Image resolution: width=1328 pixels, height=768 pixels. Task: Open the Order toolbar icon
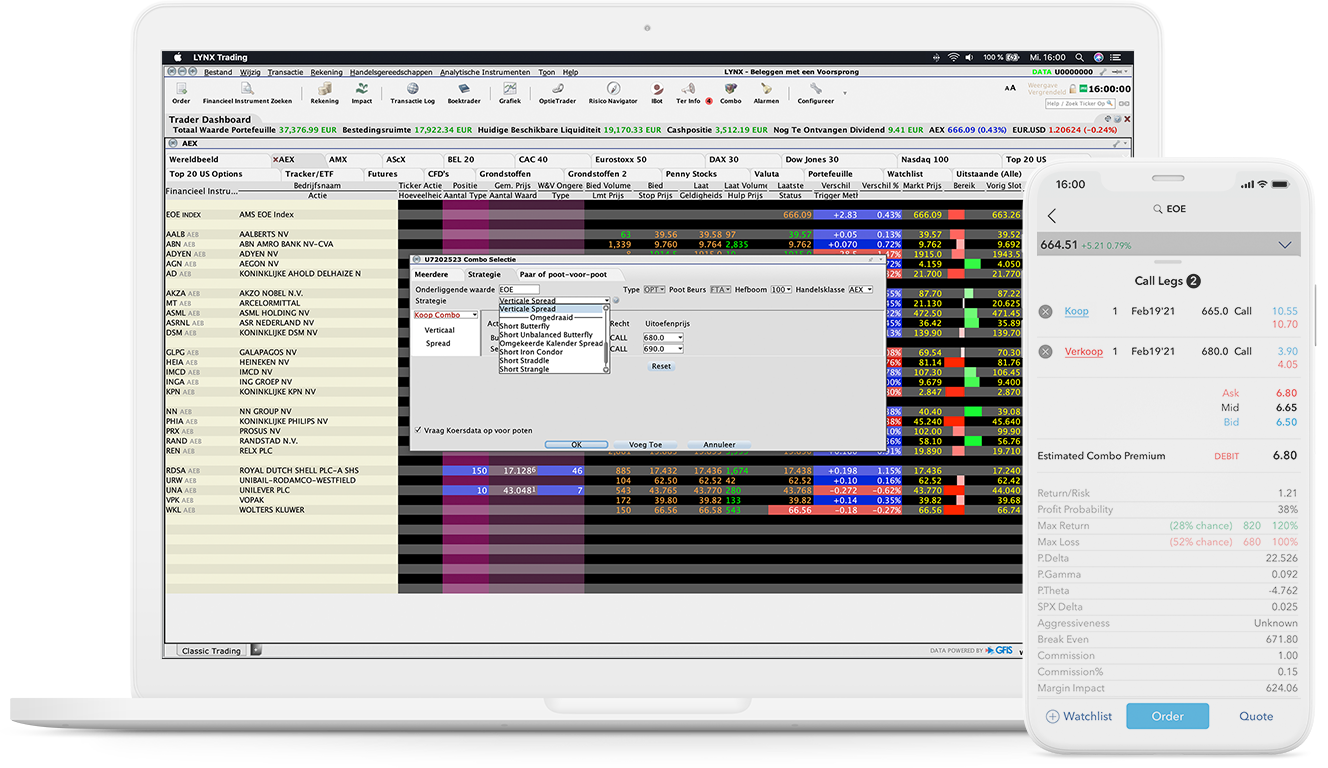(181, 93)
